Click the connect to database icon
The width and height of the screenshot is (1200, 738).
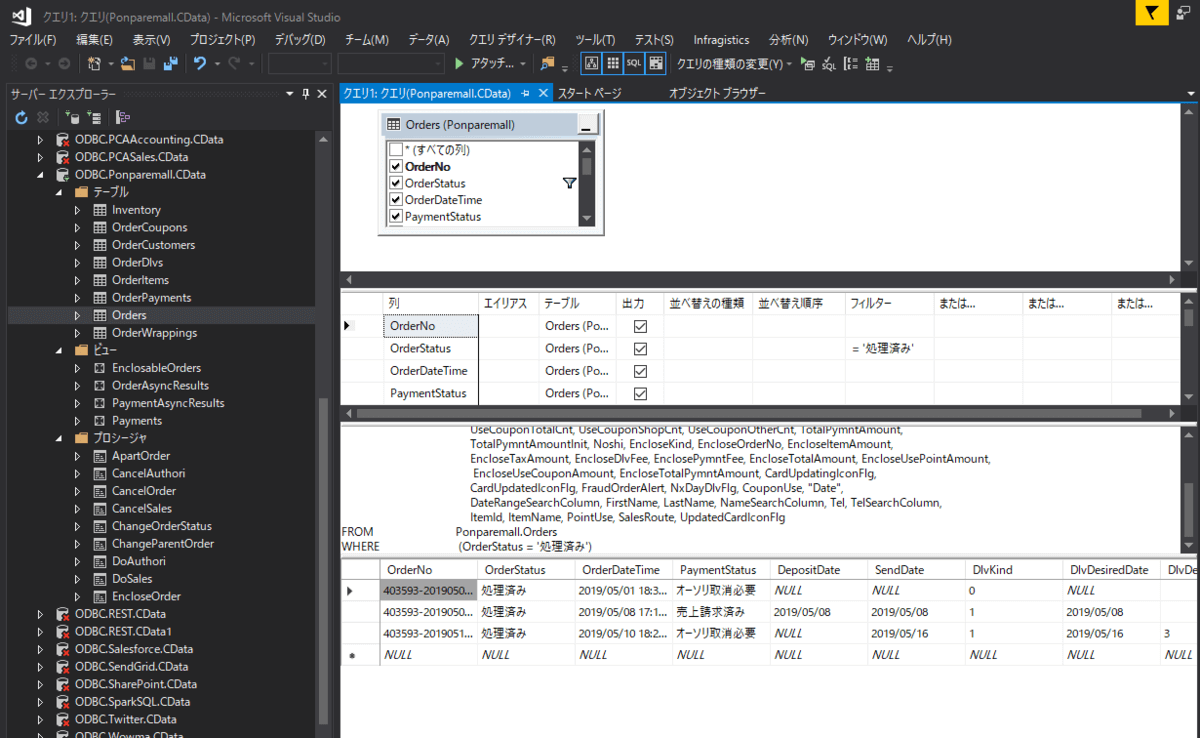[73, 118]
